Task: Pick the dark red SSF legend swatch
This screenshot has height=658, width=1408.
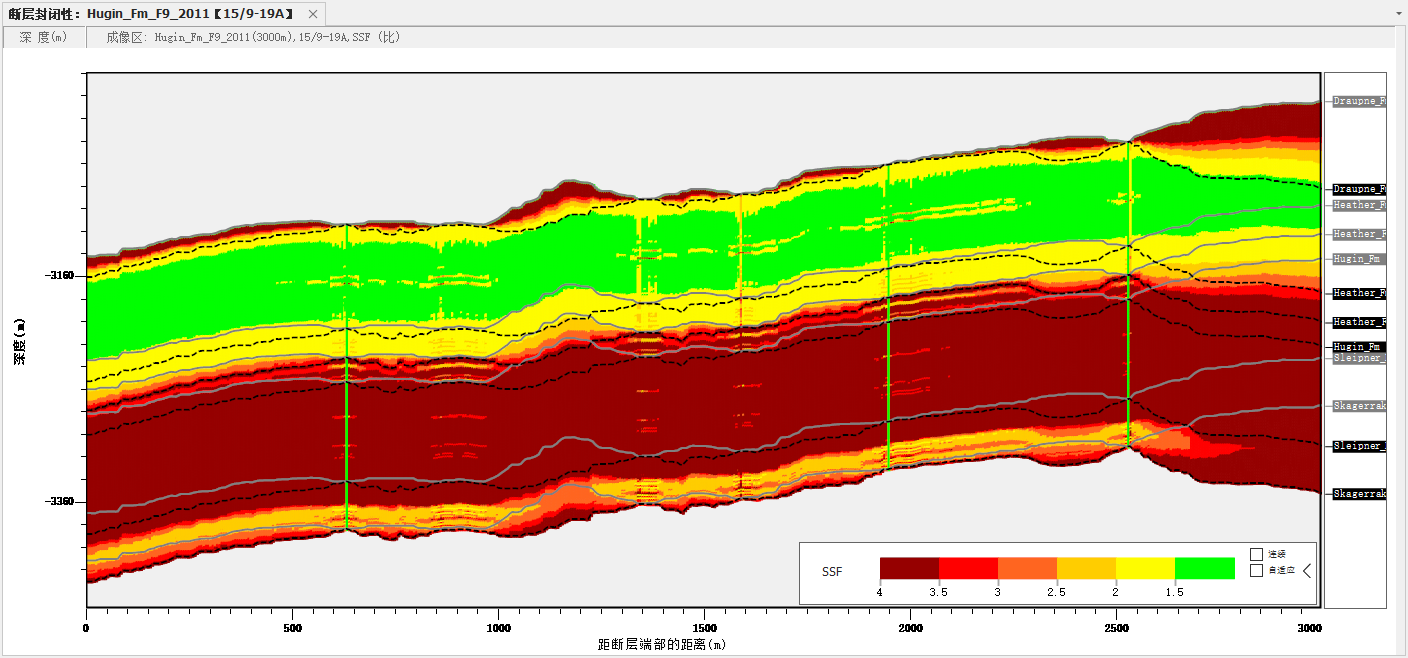Action: coord(909,568)
